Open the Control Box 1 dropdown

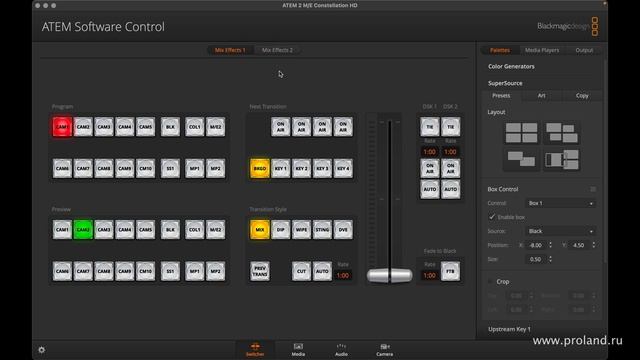560,203
